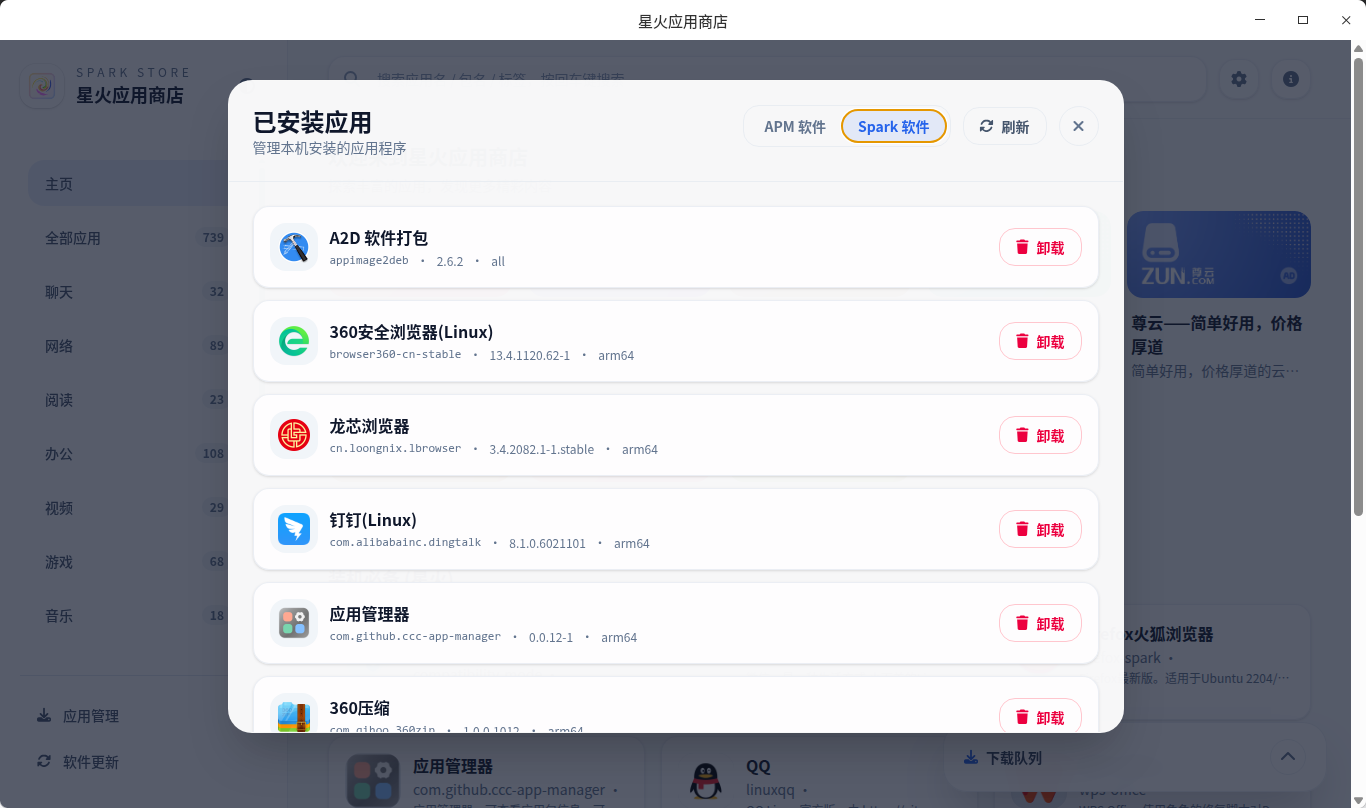Image resolution: width=1366 pixels, height=808 pixels.
Task: Switch to APM 软件 view
Action: 795,126
